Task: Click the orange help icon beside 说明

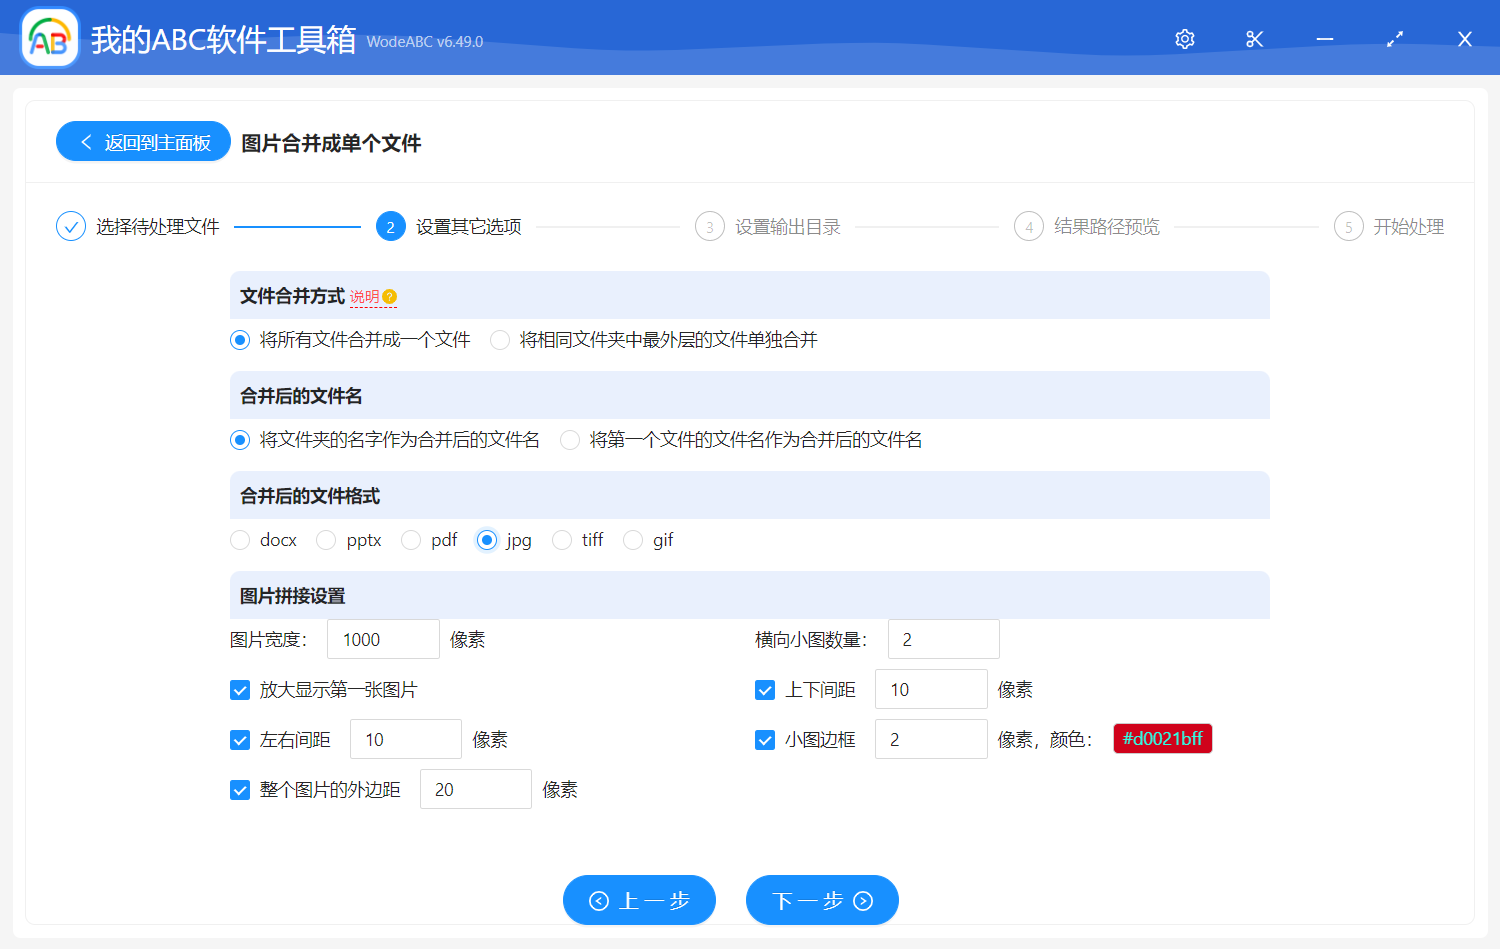Action: point(390,297)
